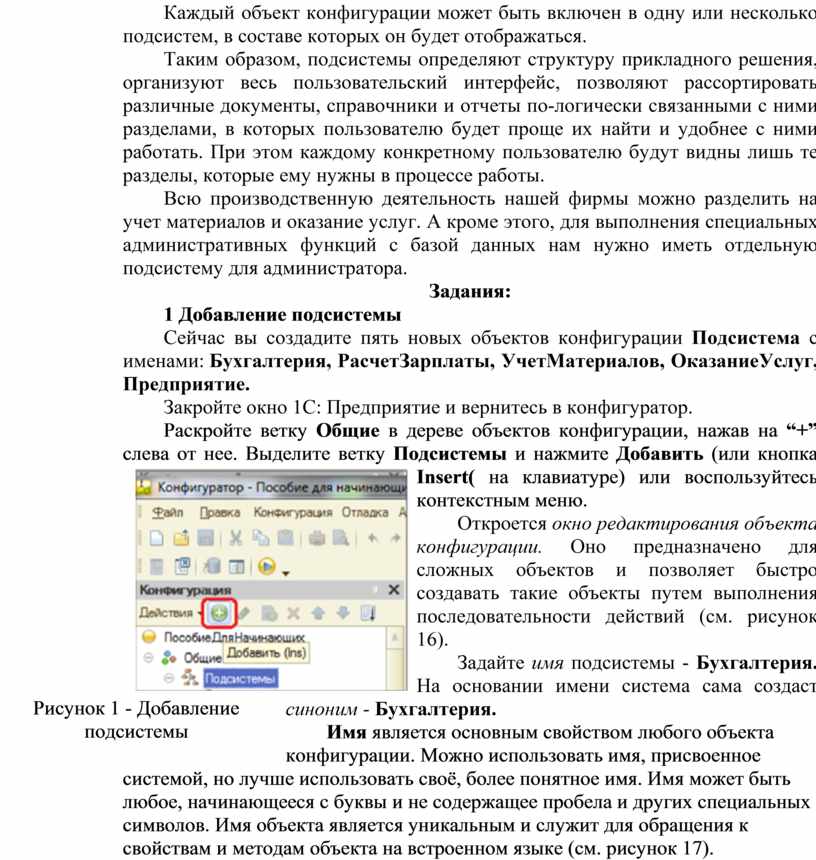This screenshot has width=816, height=860.
Task: Click the table window icon beside the cylinder
Action: pyautogui.click(x=236, y=565)
